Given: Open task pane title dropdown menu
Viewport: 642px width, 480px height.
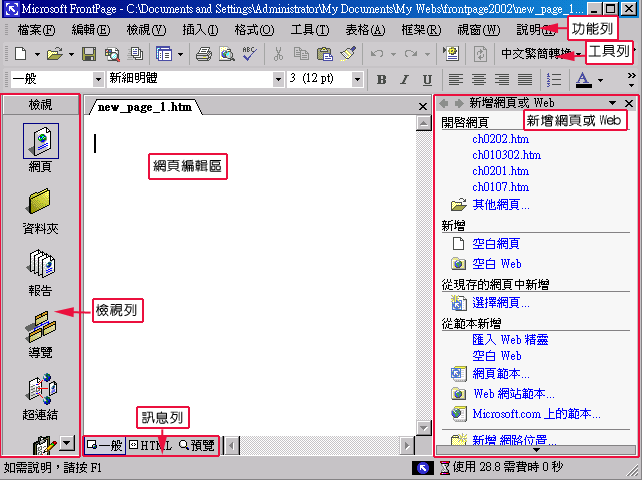Looking at the screenshot, I should coord(612,103).
